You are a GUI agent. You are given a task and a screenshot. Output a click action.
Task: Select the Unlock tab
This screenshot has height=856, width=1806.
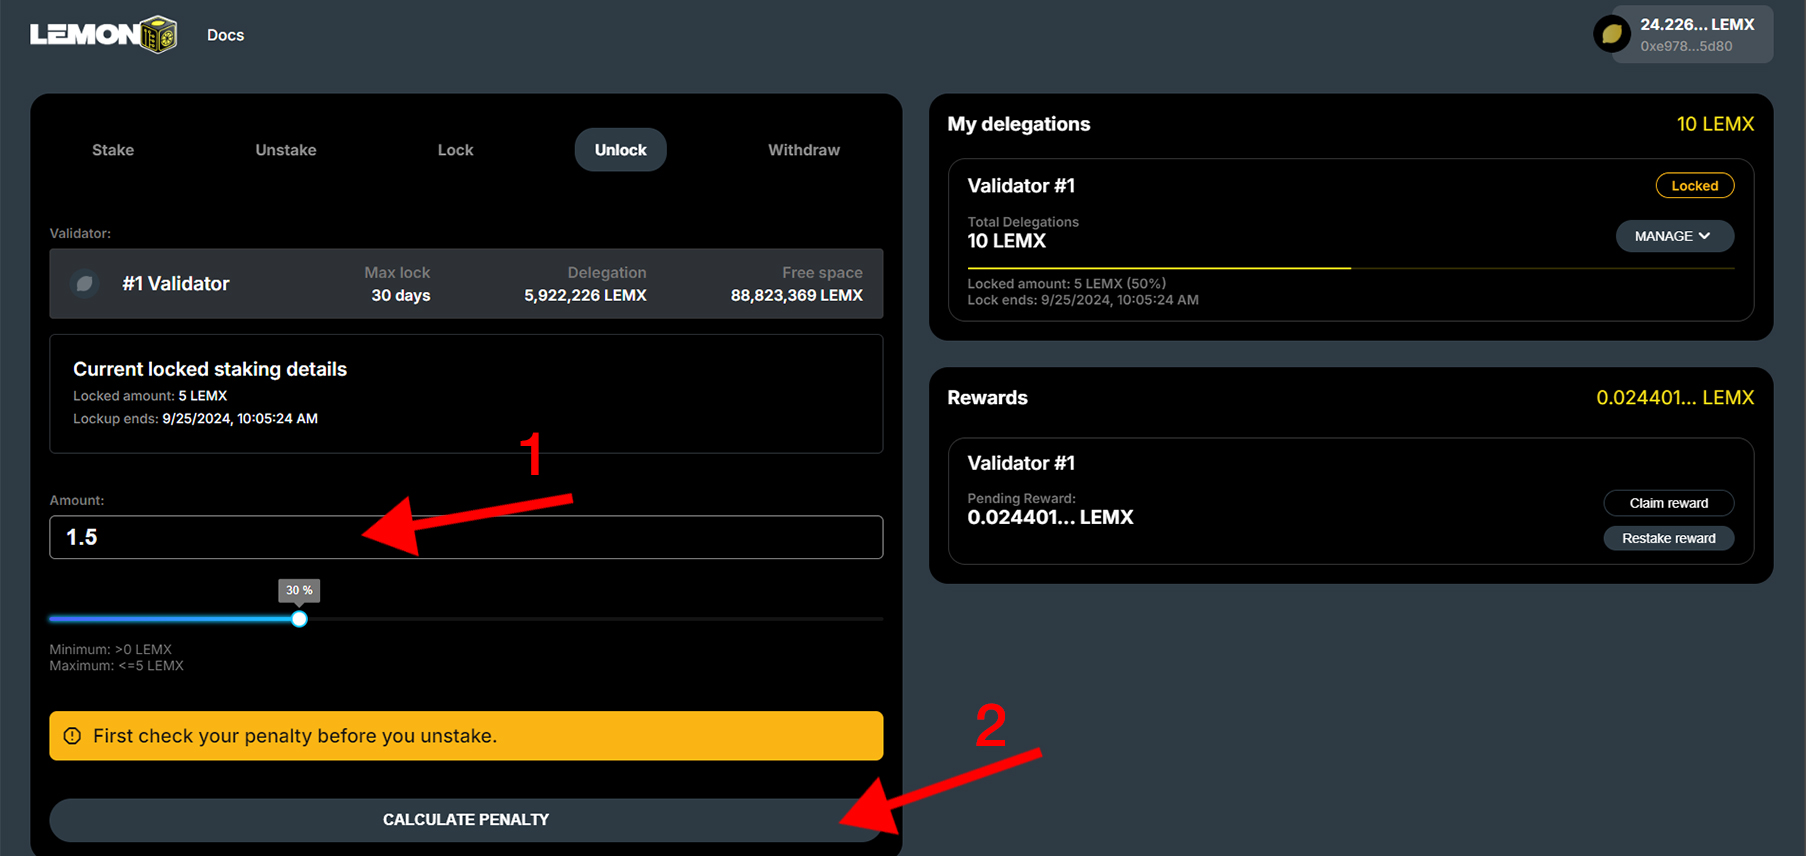[x=620, y=150]
